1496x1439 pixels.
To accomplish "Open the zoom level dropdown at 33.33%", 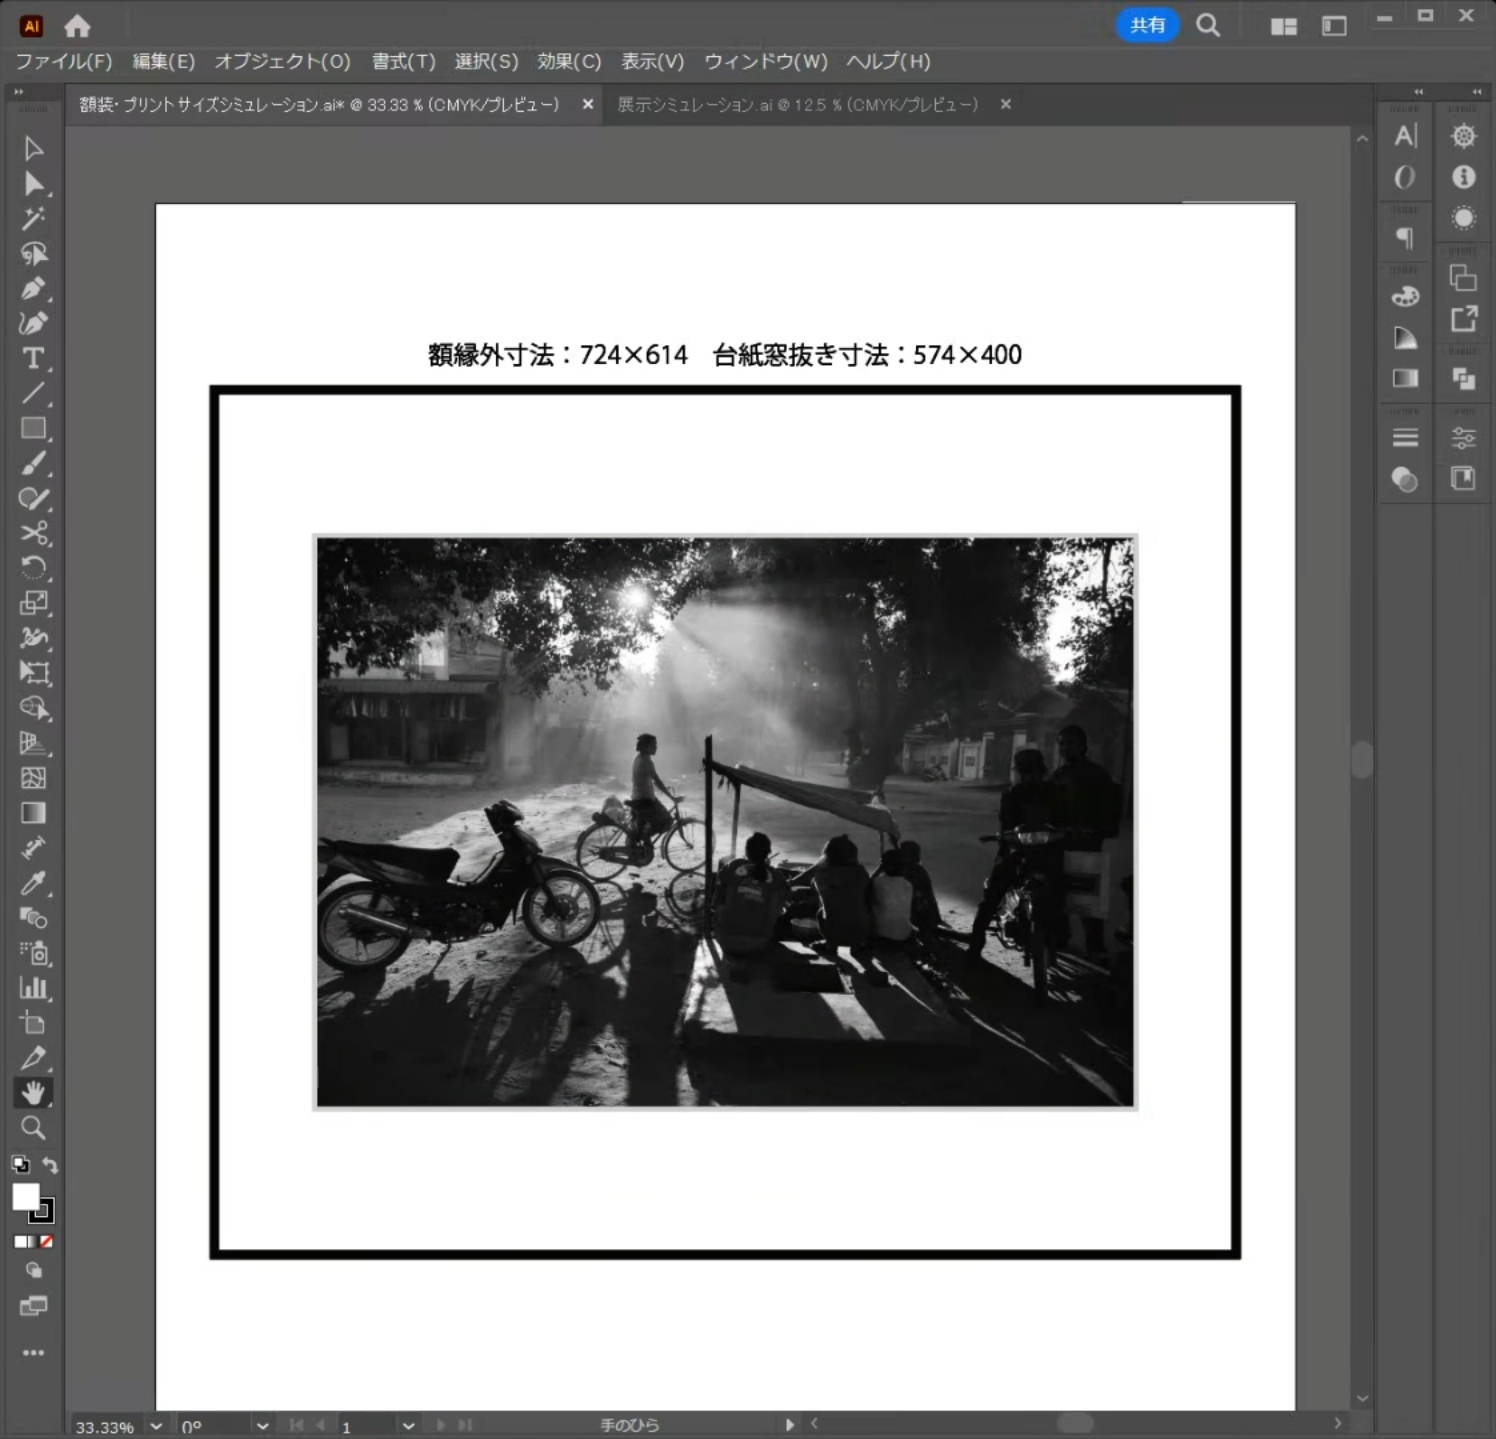I will pos(156,1426).
